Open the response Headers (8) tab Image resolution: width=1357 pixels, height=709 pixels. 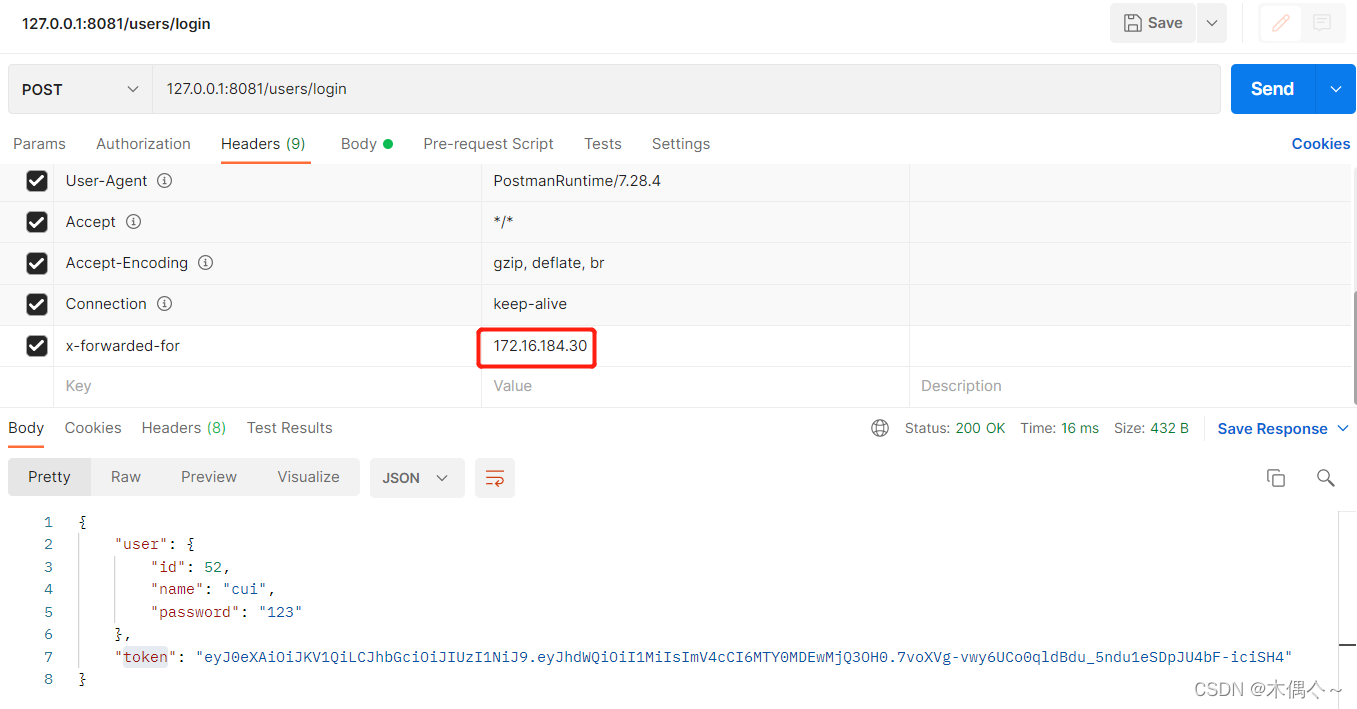pyautogui.click(x=184, y=428)
